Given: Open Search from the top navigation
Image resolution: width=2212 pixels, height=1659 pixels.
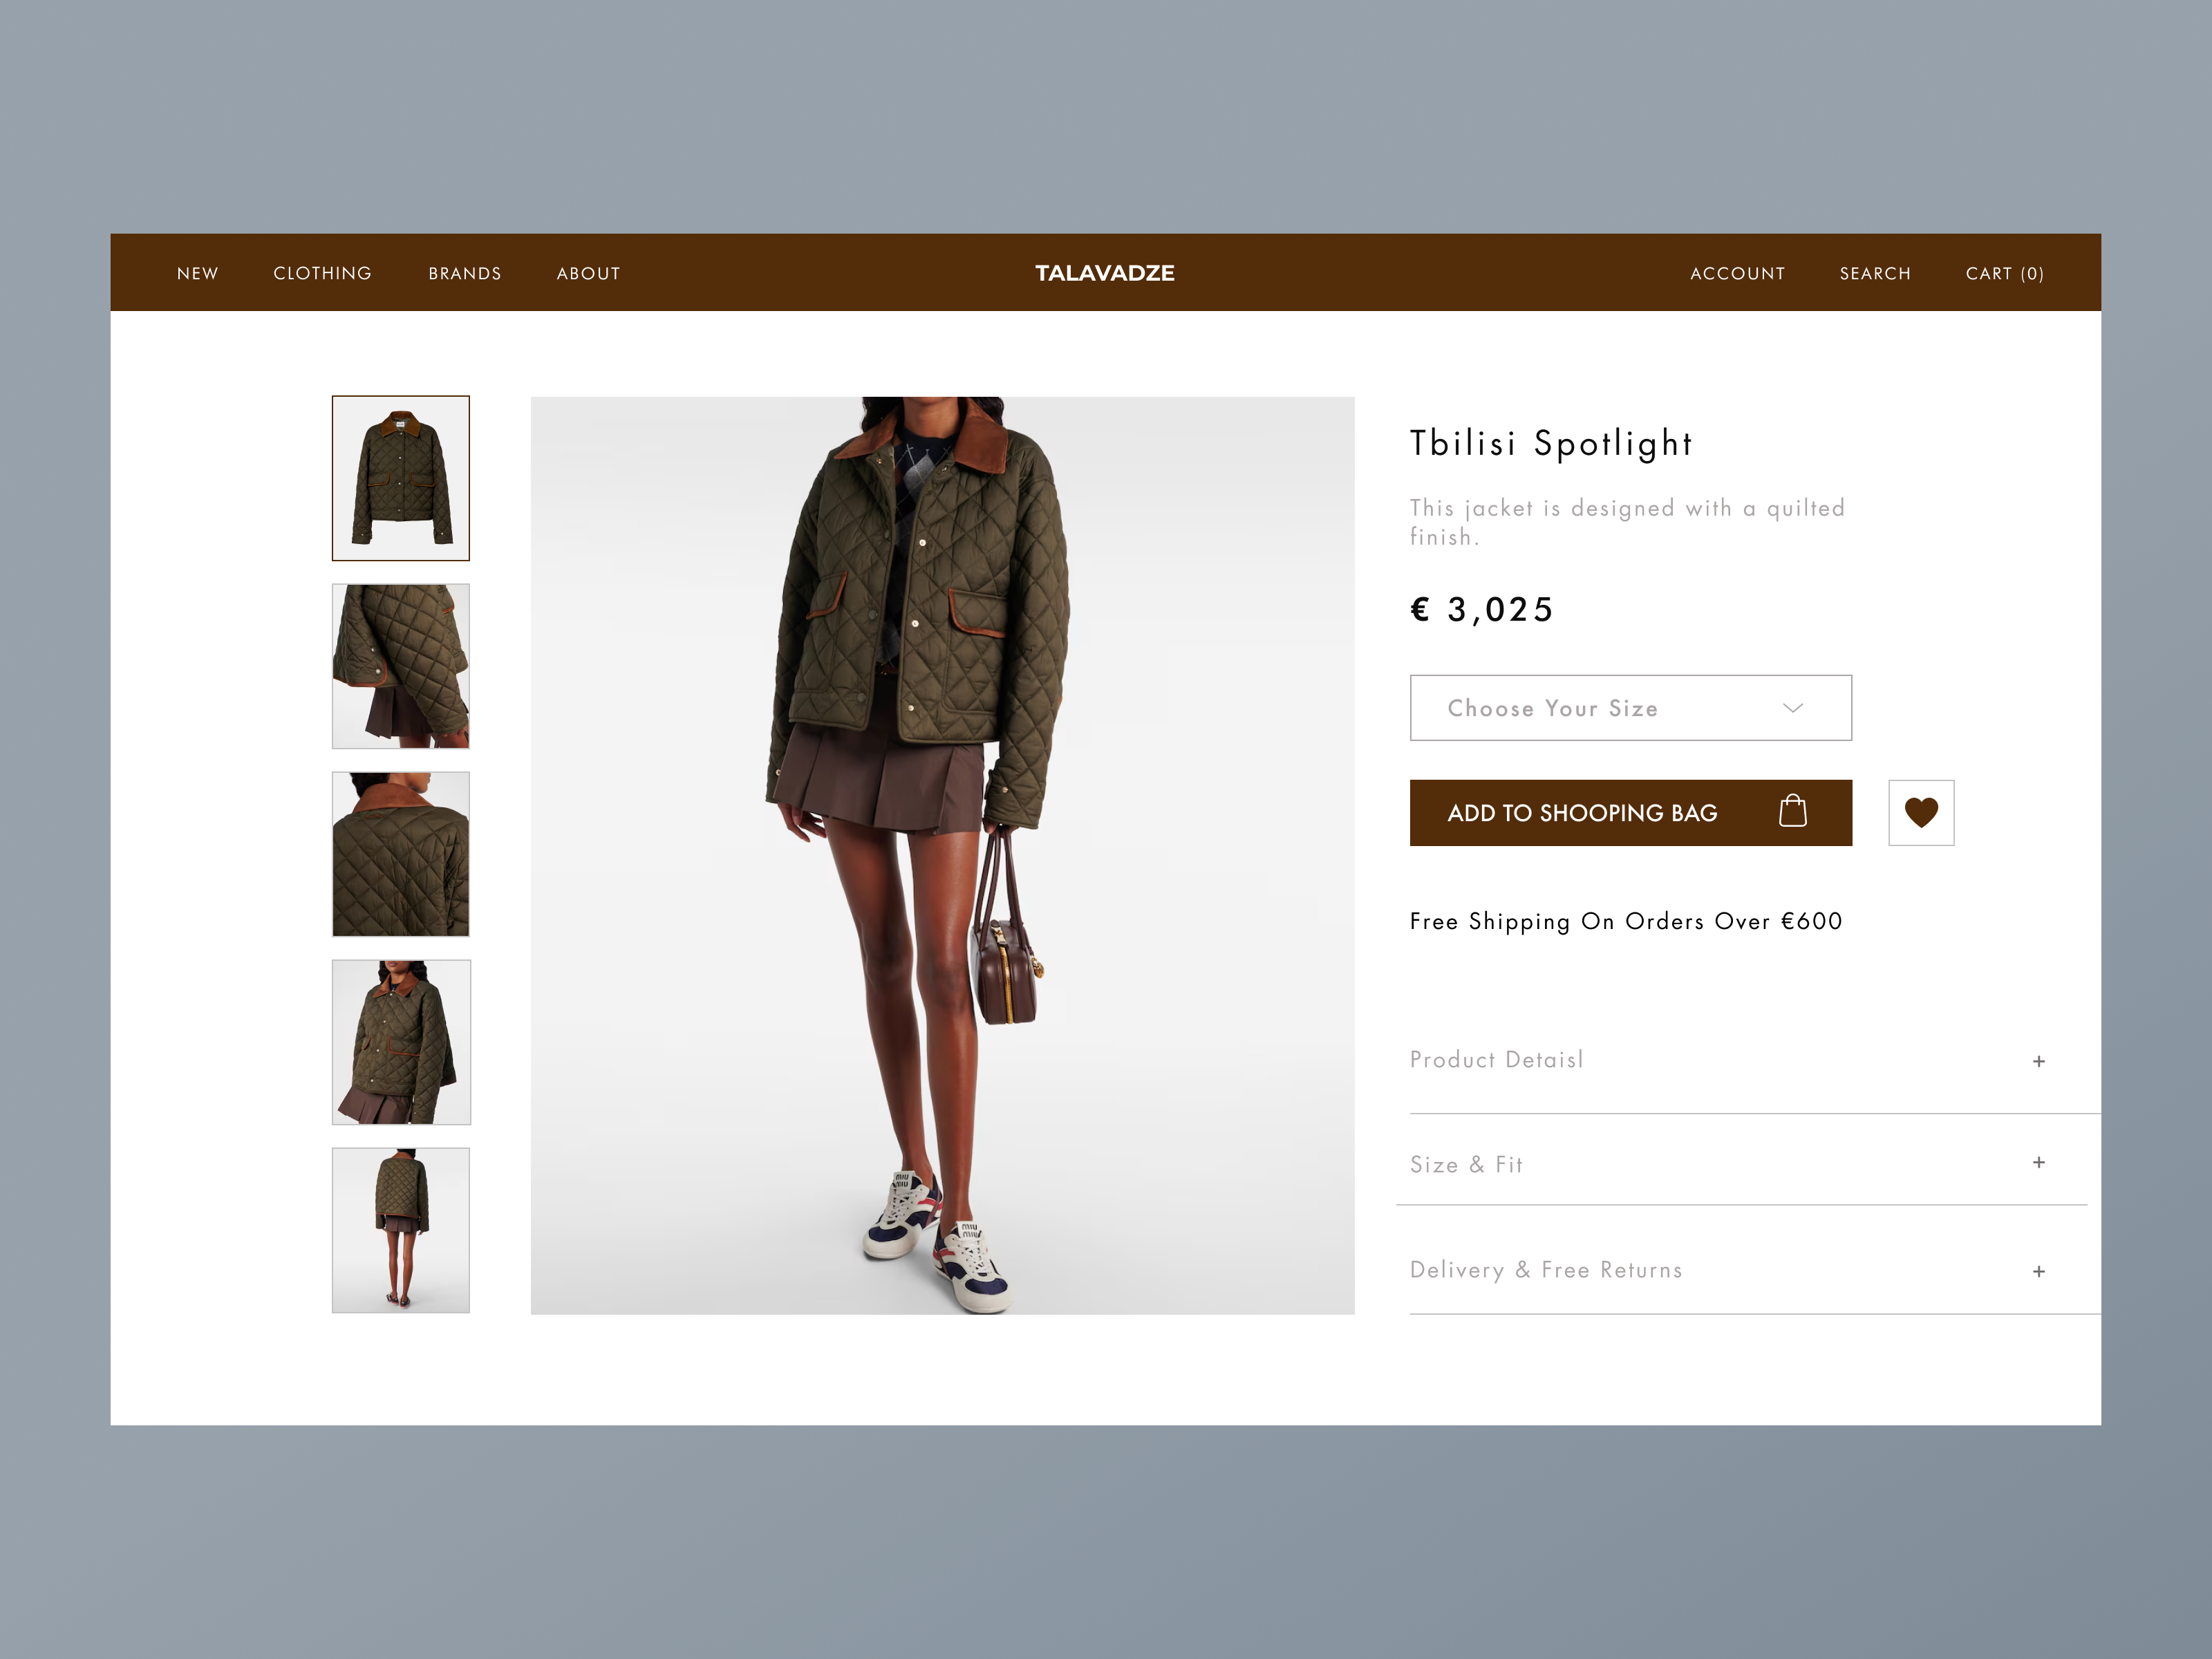Looking at the screenshot, I should click(x=1875, y=273).
